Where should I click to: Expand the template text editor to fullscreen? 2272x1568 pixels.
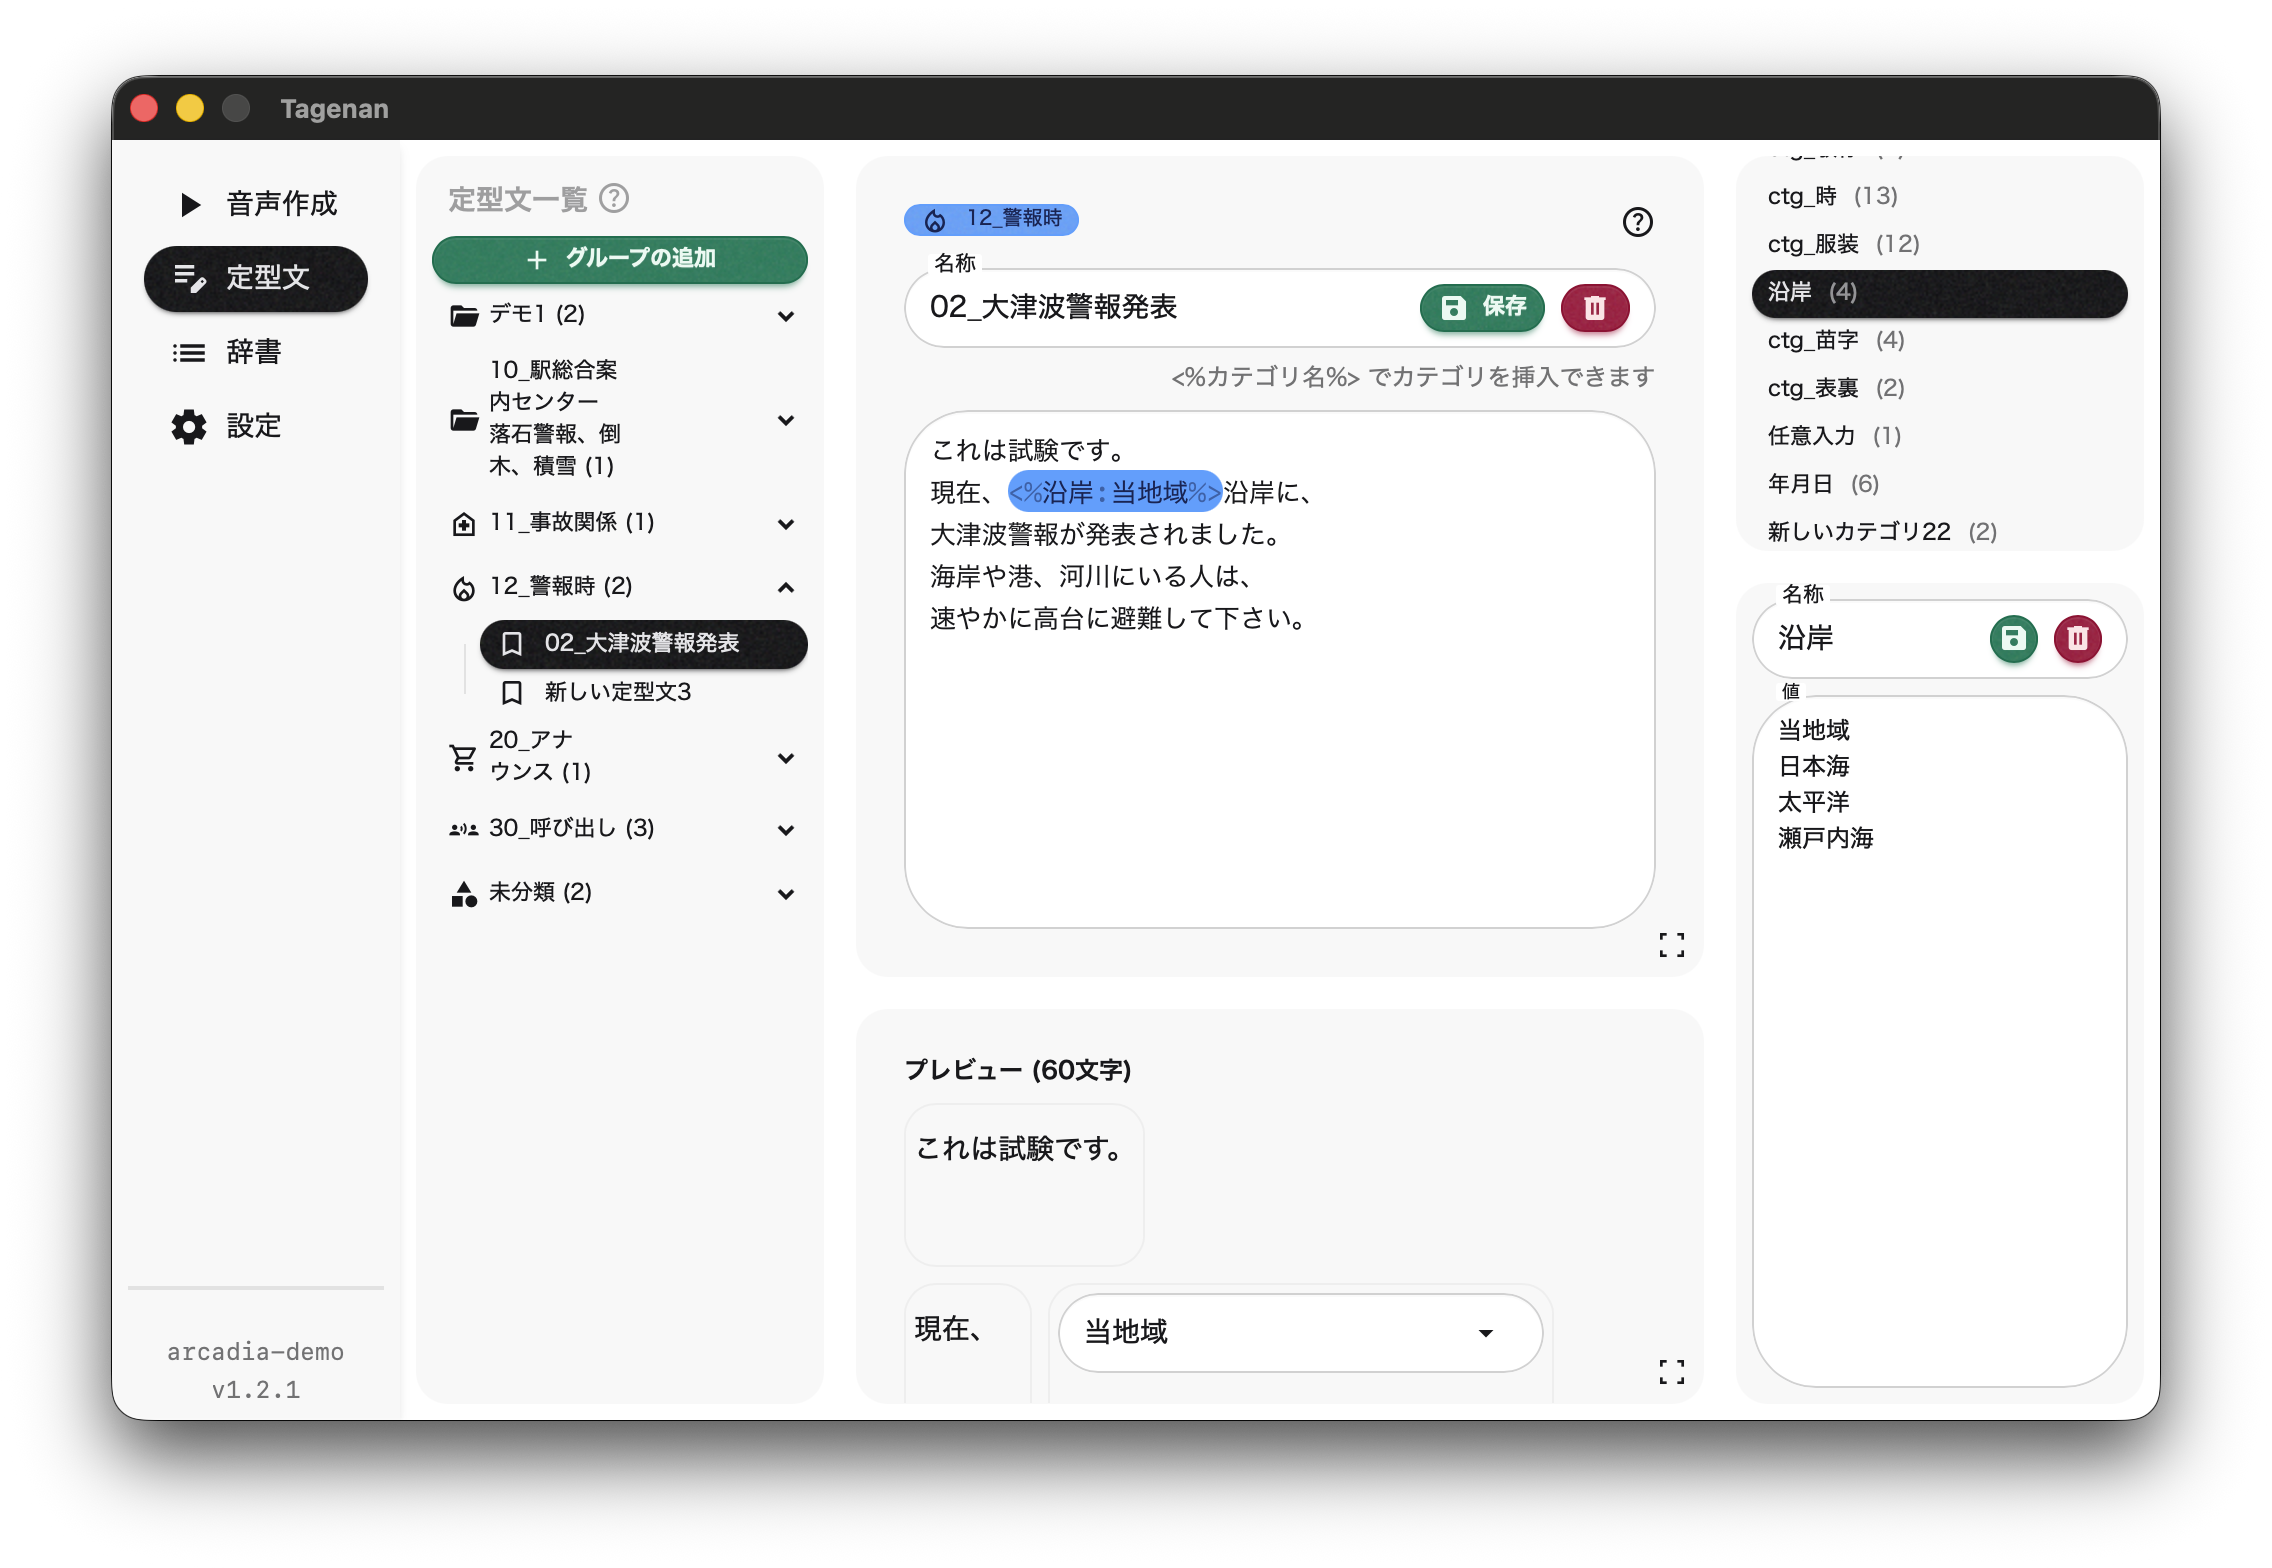tap(1671, 945)
